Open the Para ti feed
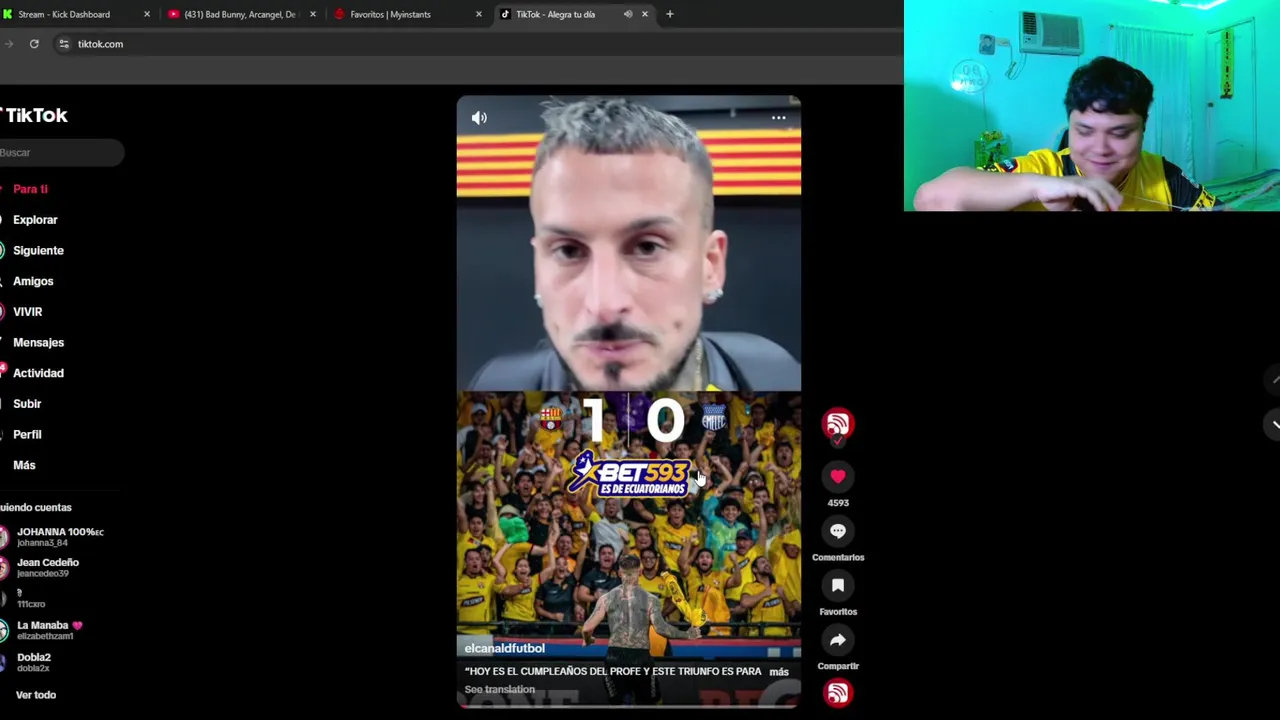Screen dimensions: 1280x720 click(30, 189)
